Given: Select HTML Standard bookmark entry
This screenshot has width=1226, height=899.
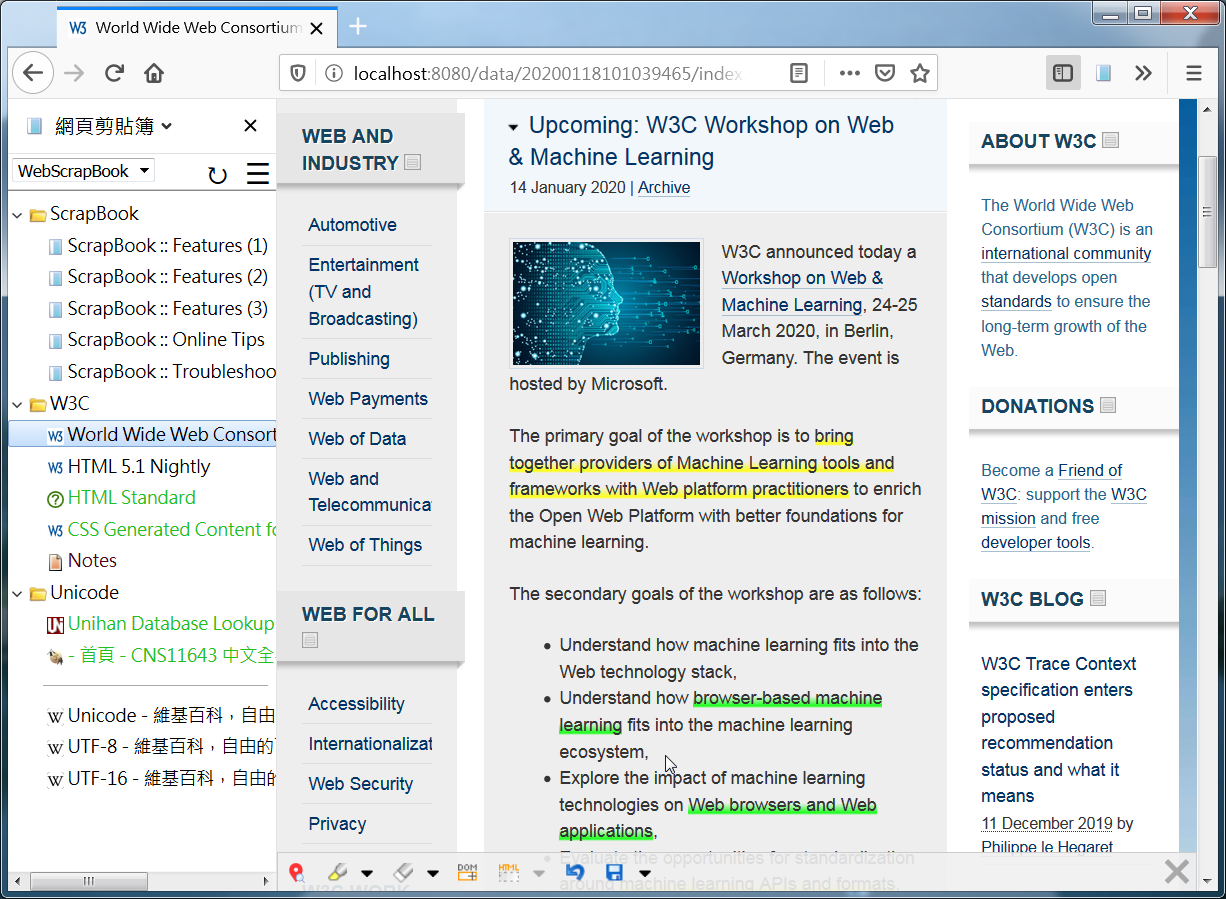Looking at the screenshot, I should click(131, 498).
